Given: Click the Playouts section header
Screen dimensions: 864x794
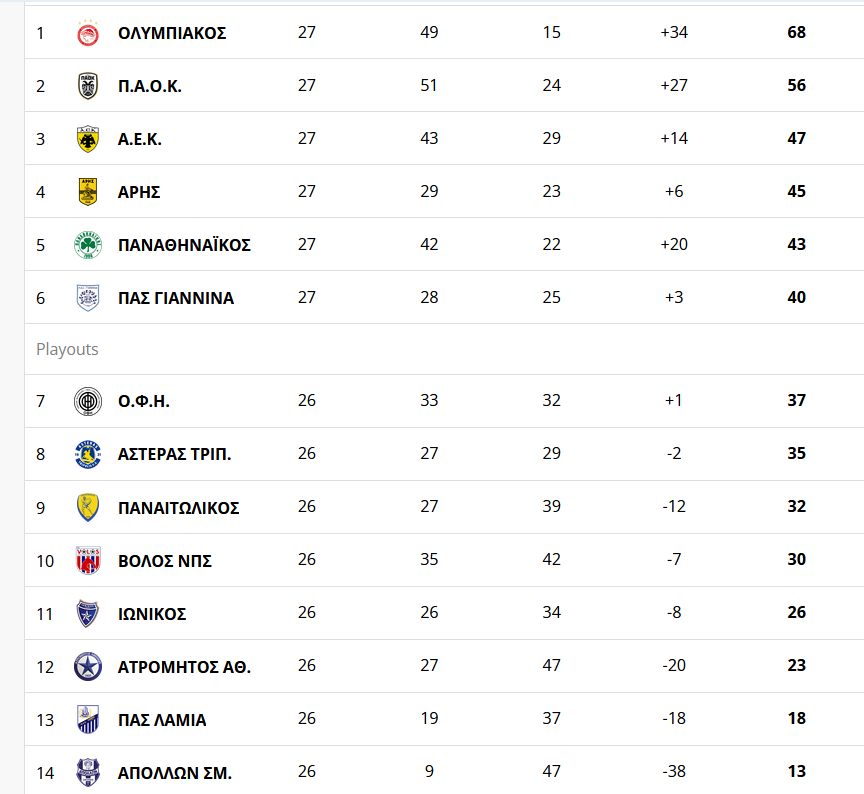Looking at the screenshot, I should [x=67, y=350].
